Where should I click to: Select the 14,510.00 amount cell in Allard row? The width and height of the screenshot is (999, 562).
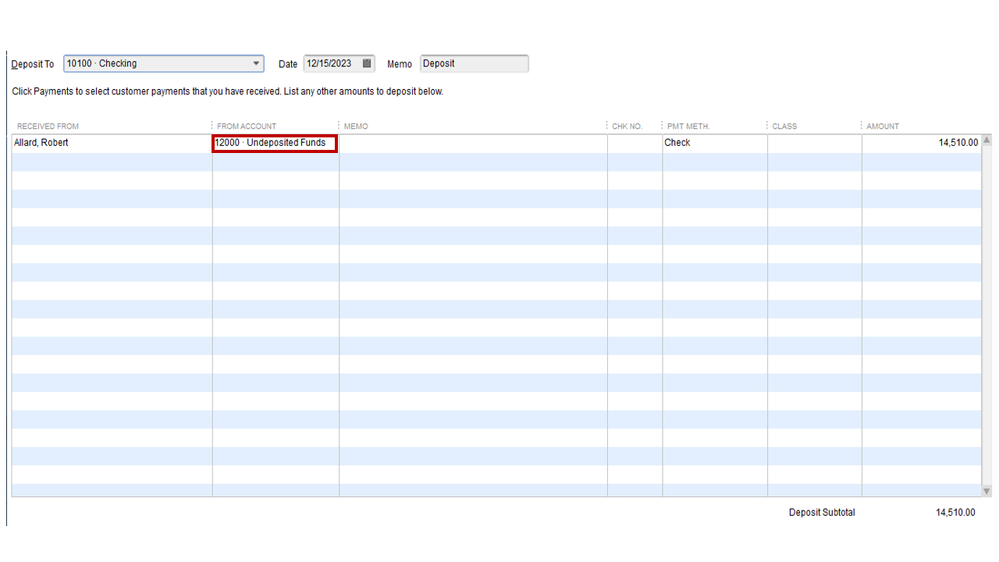point(921,143)
